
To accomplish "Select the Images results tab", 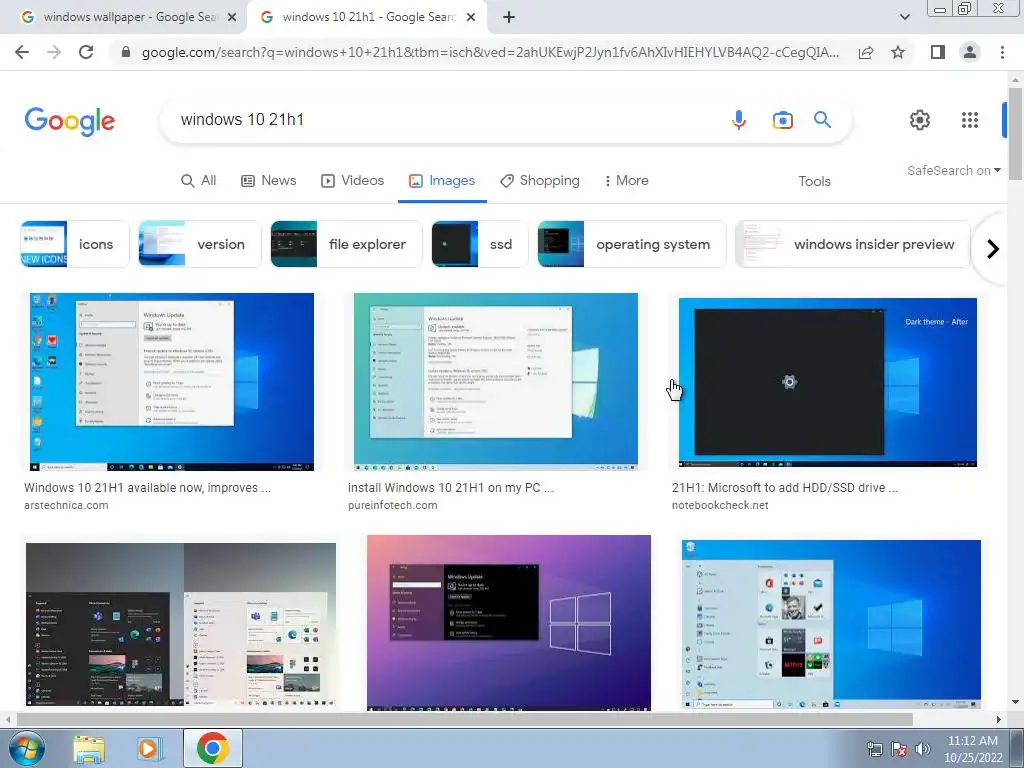I will [x=442, y=180].
